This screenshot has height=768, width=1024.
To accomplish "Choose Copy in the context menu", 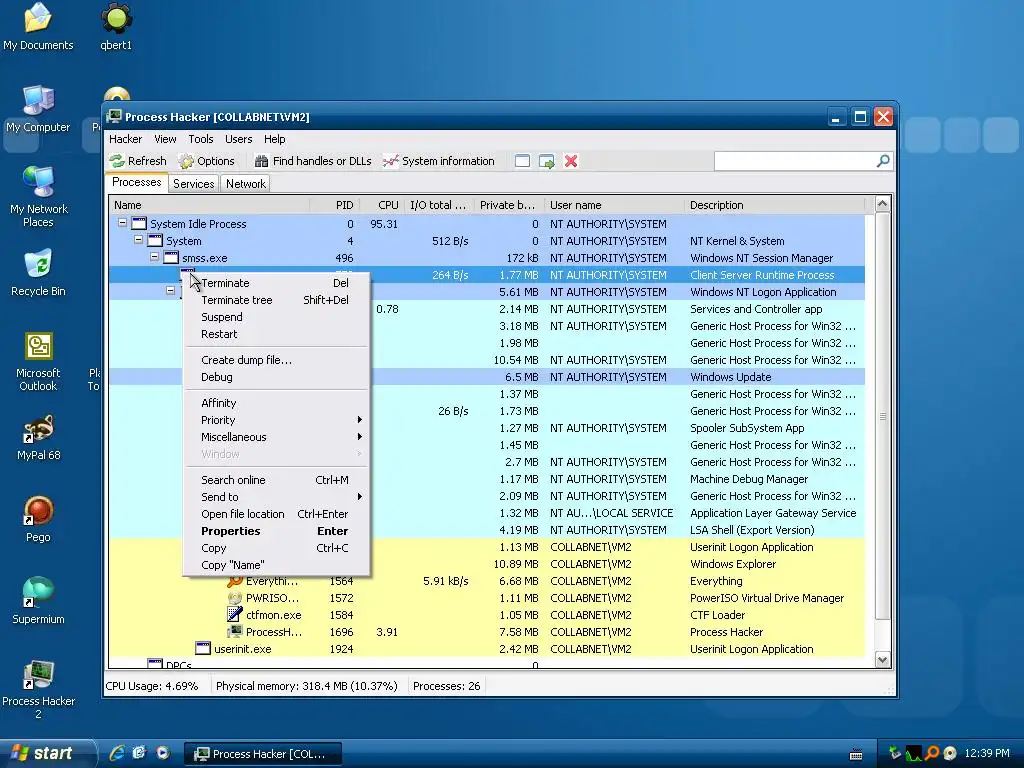I will click(x=276, y=548).
